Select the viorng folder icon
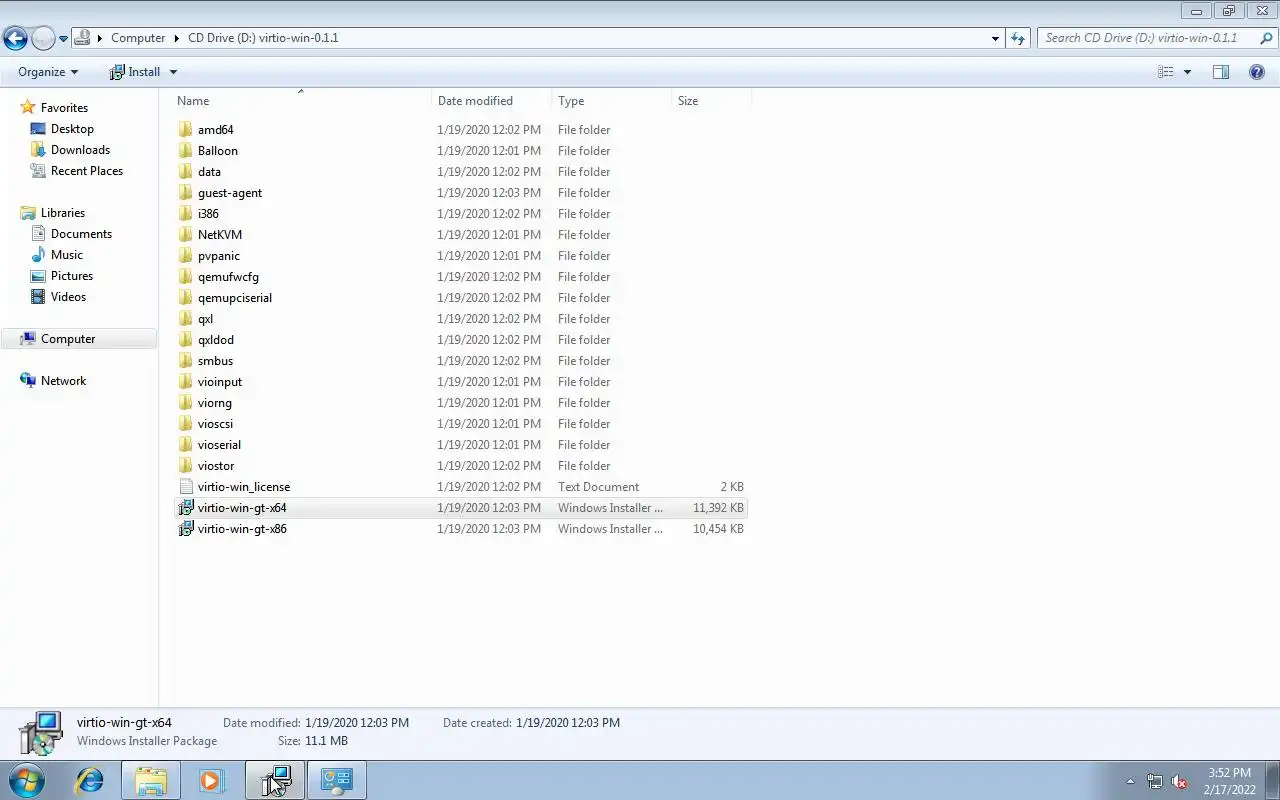 click(185, 403)
